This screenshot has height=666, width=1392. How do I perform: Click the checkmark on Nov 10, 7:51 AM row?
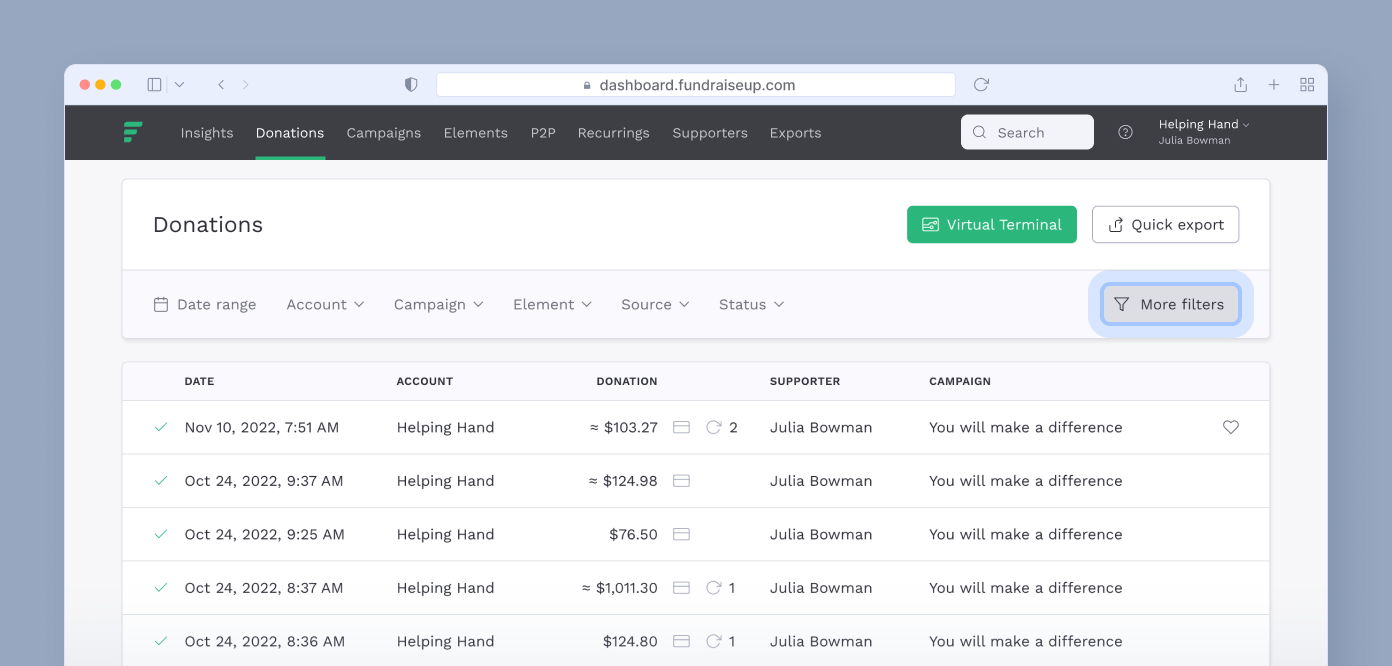pos(160,427)
